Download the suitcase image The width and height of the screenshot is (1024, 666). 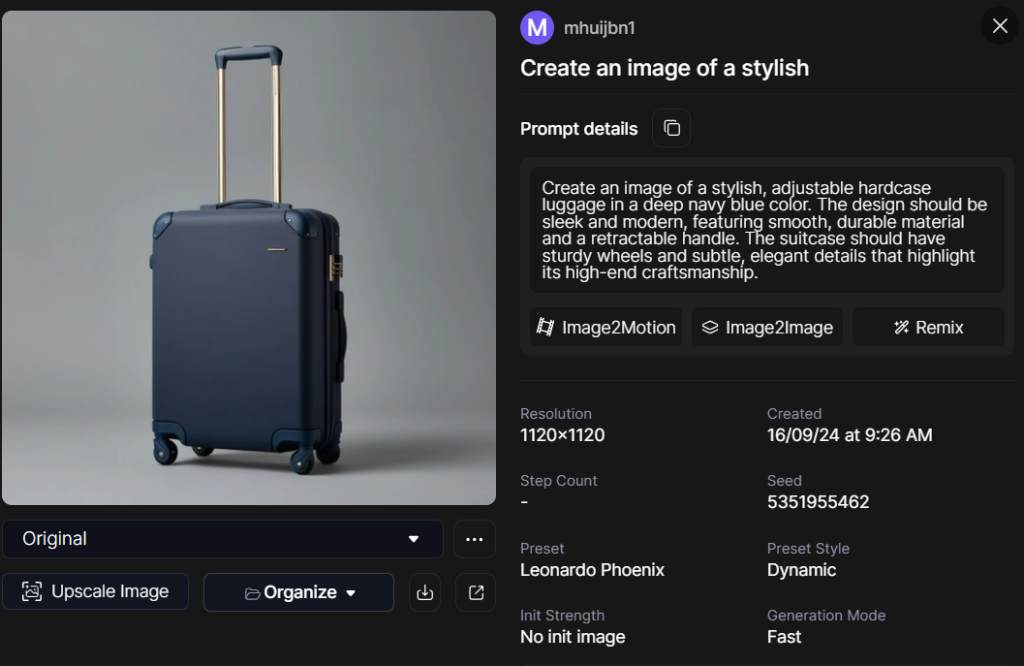point(425,592)
